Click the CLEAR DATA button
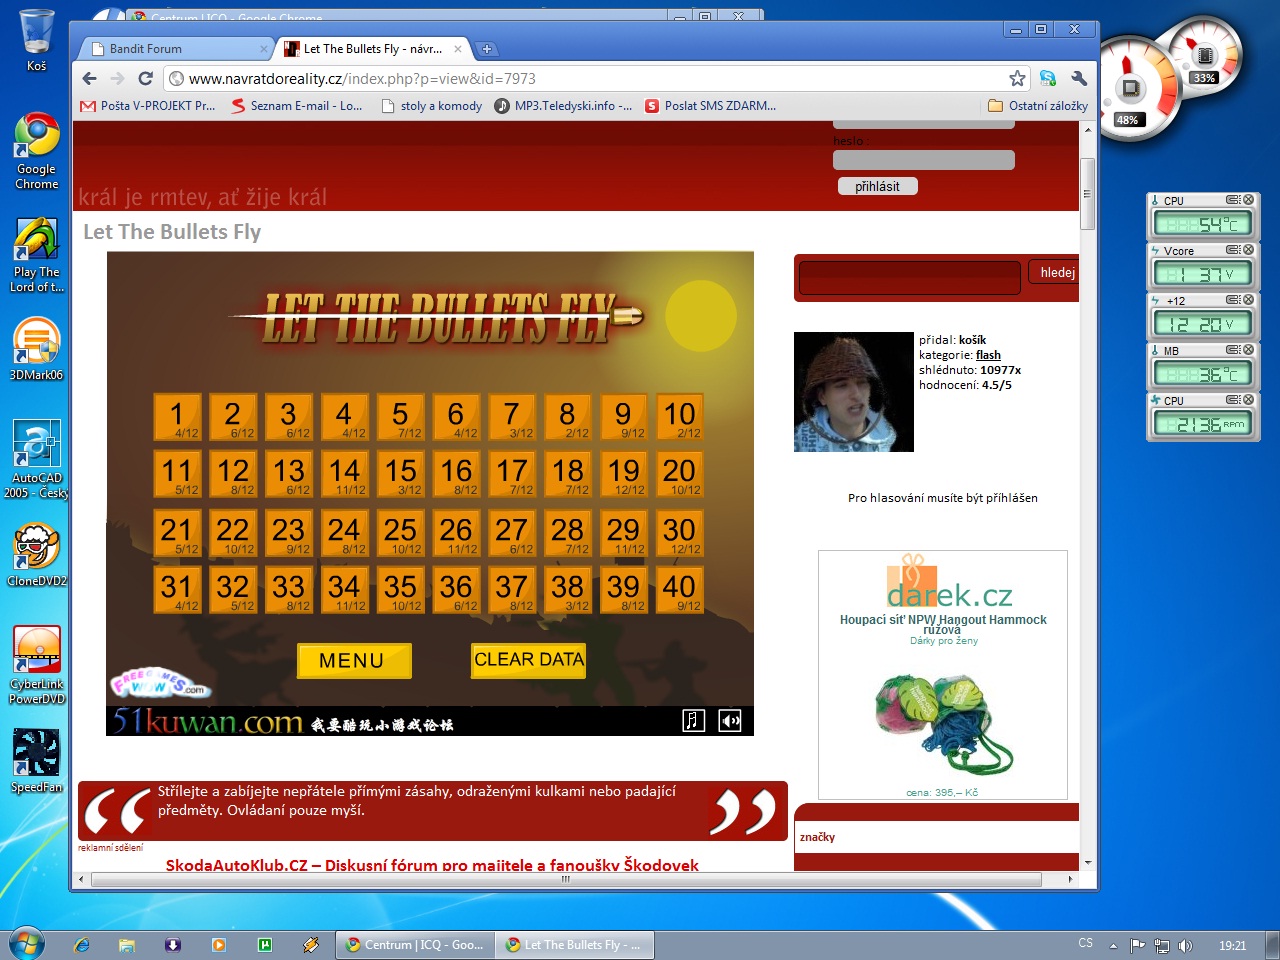The width and height of the screenshot is (1280, 960). tap(528, 660)
